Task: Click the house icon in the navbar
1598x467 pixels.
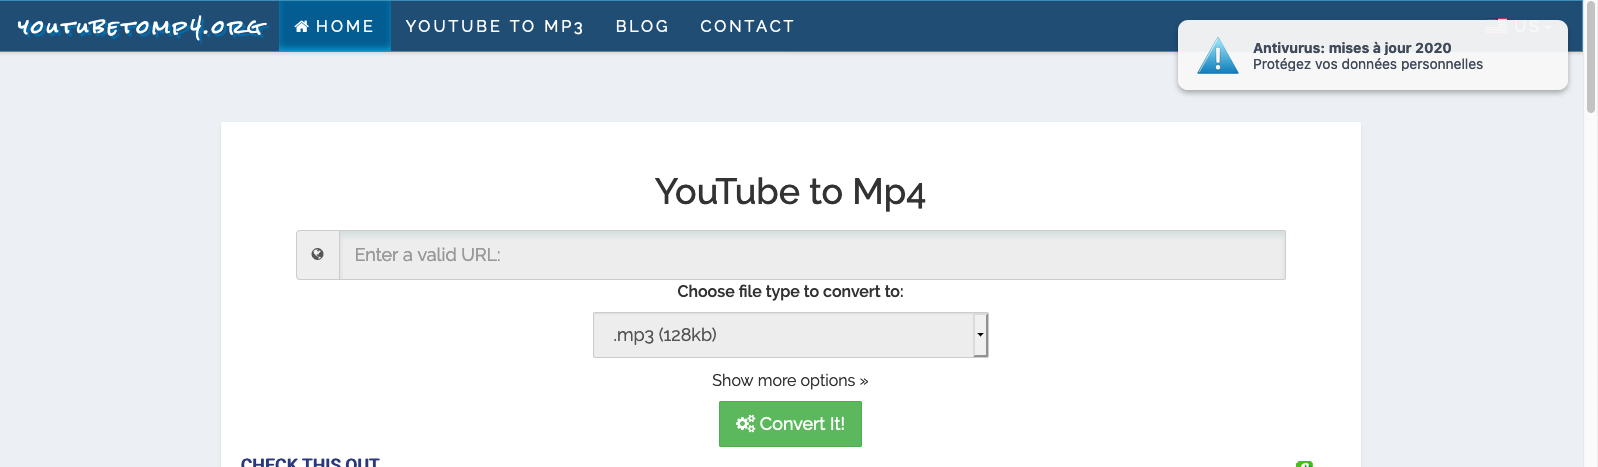Action: 301,27
